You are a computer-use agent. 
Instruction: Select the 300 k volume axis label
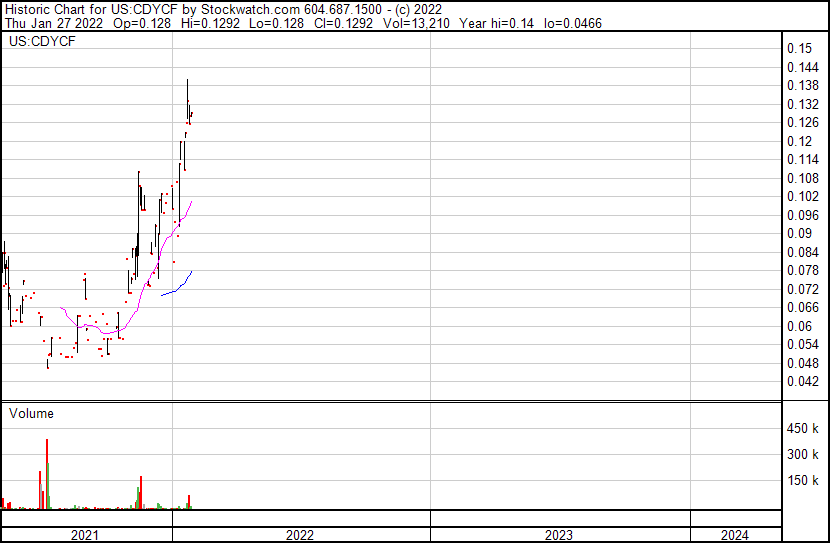[804, 455]
